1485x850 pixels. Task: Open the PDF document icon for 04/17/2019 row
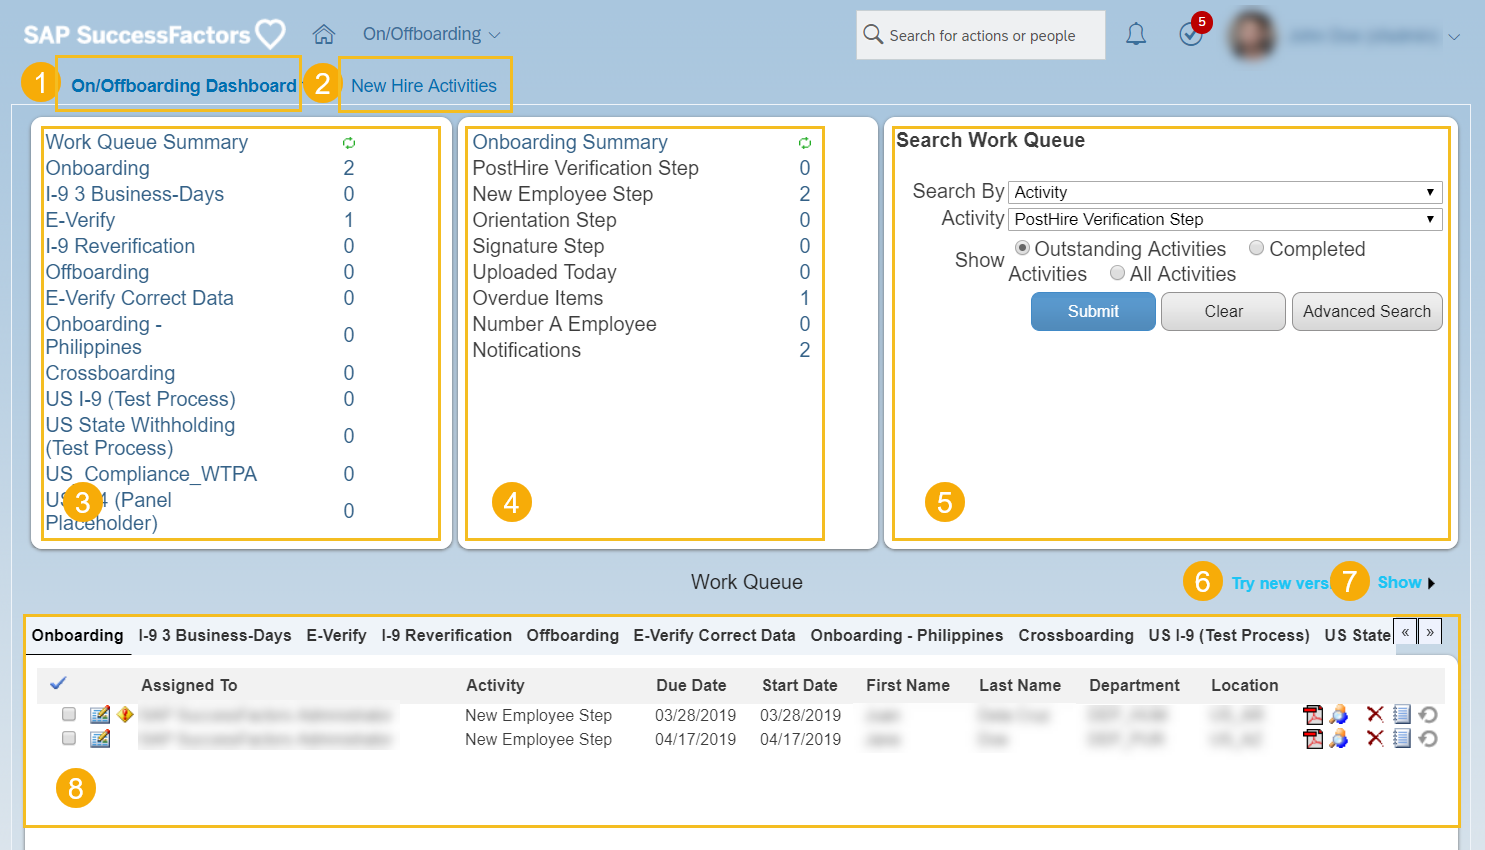pyautogui.click(x=1313, y=738)
